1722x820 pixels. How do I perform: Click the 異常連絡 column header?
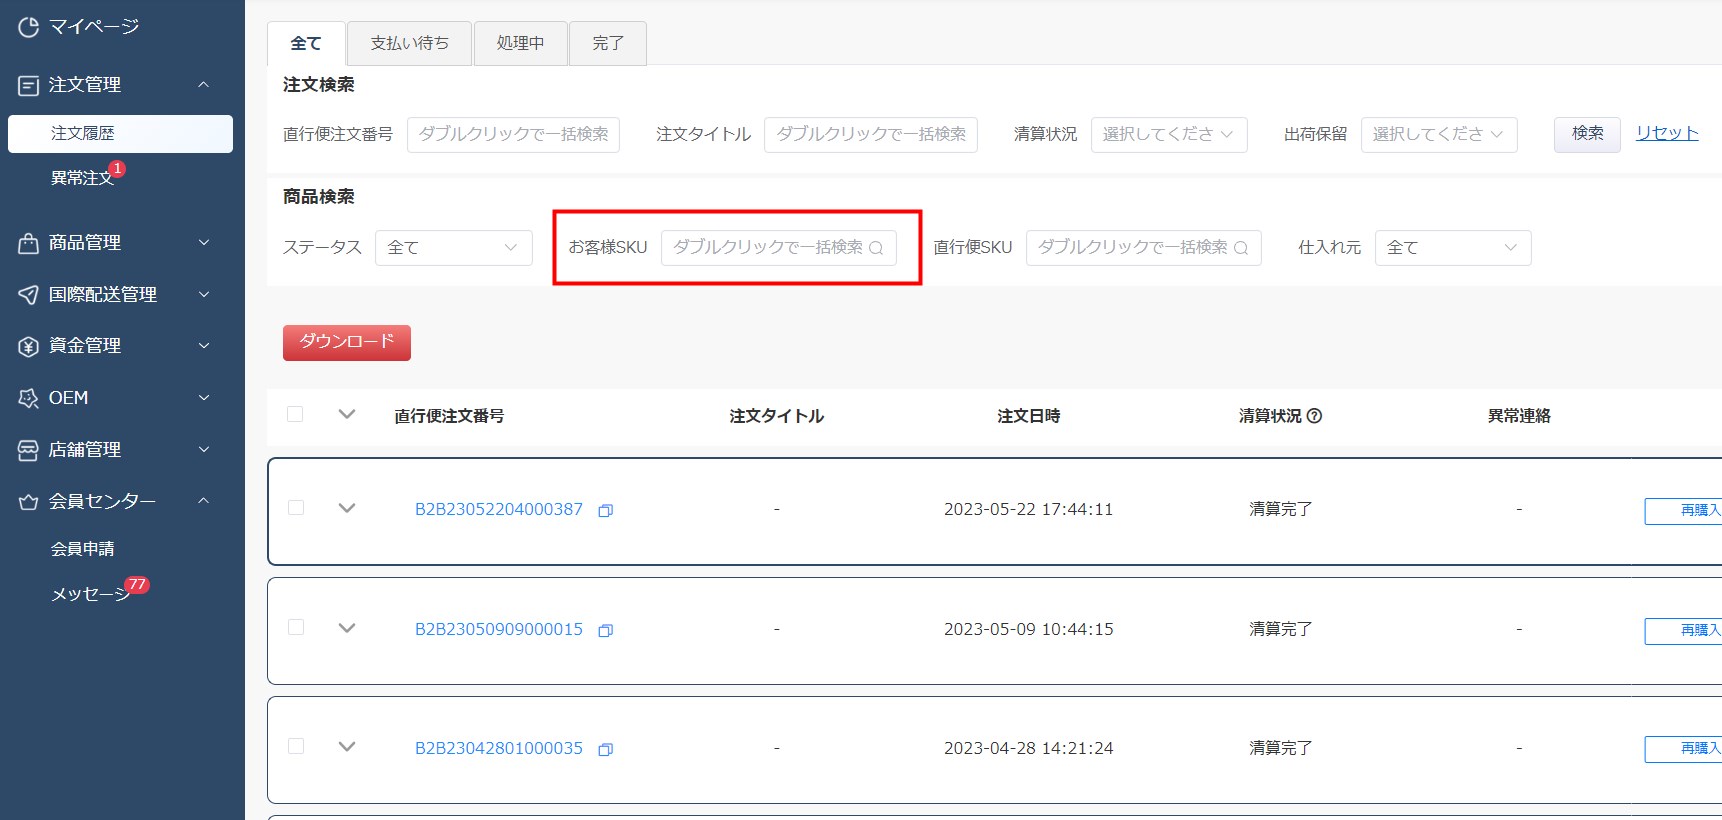pos(1519,416)
